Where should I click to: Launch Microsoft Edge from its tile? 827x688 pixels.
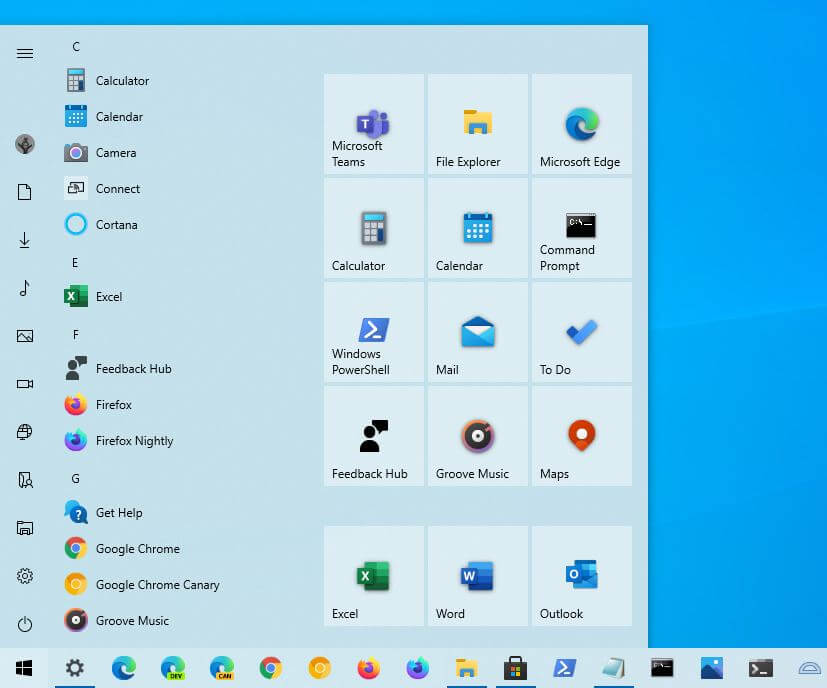click(582, 124)
